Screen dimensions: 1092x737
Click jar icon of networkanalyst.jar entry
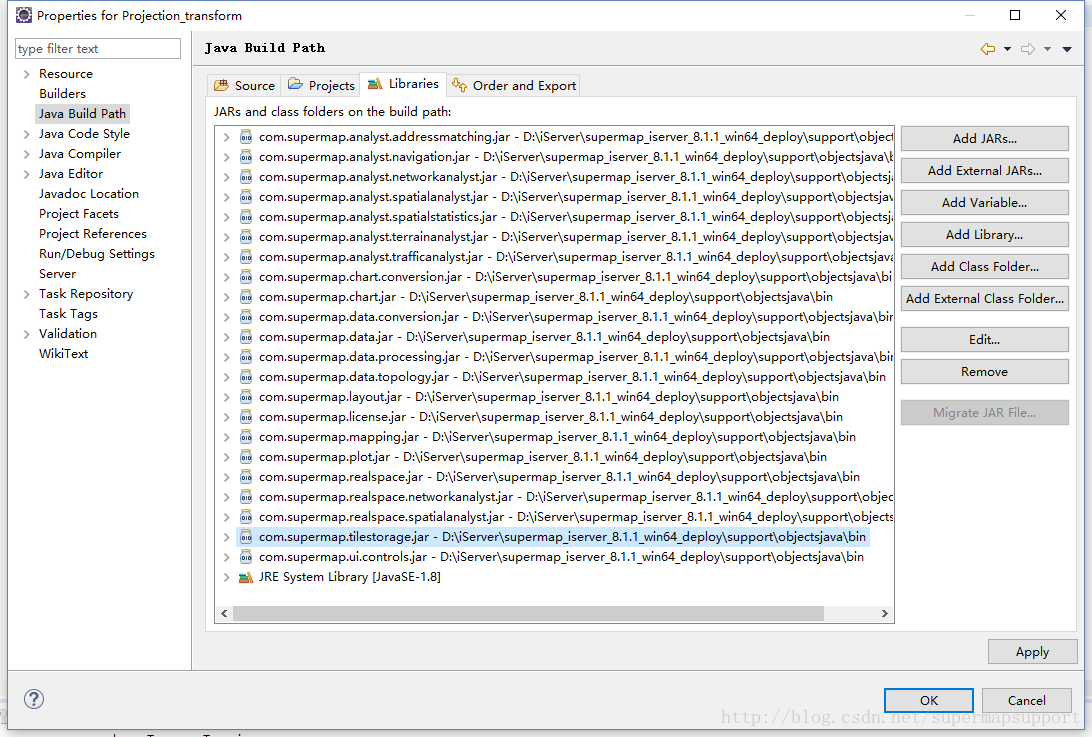click(x=246, y=177)
